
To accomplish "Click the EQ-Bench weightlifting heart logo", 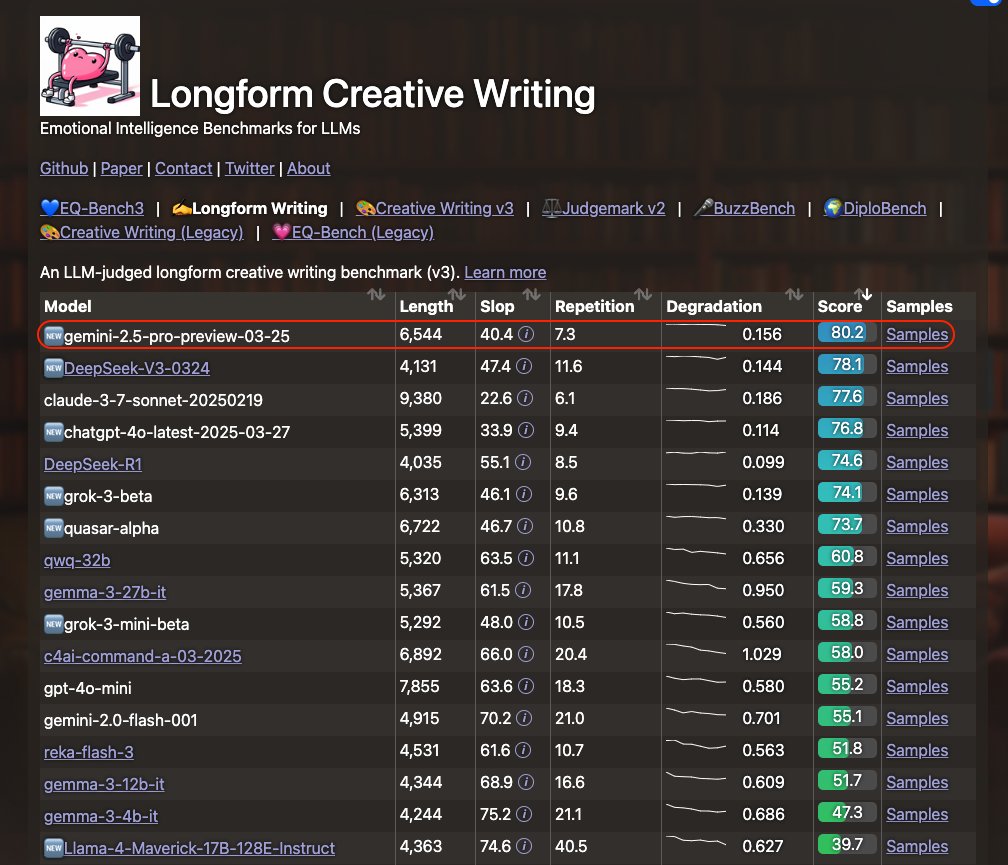I will [90, 66].
